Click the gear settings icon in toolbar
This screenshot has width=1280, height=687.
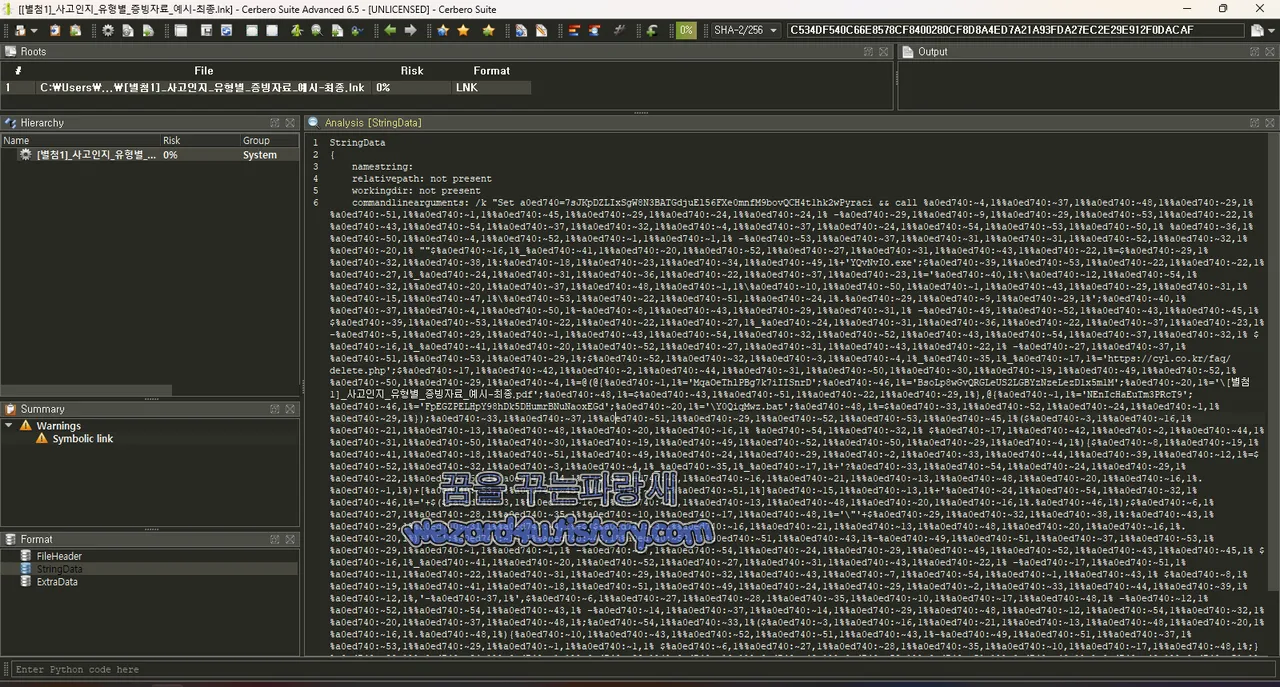[x=108, y=31]
